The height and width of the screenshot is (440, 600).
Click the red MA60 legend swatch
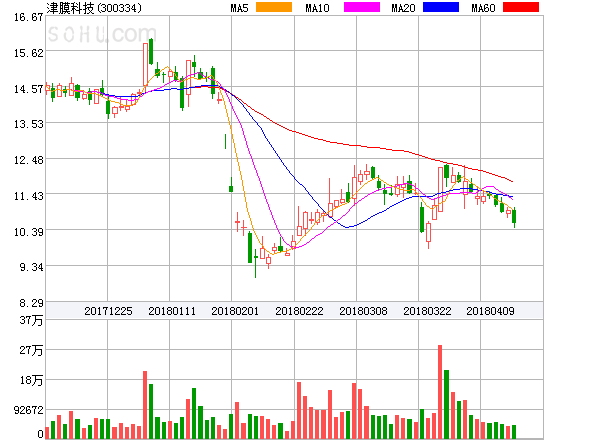[521, 7]
